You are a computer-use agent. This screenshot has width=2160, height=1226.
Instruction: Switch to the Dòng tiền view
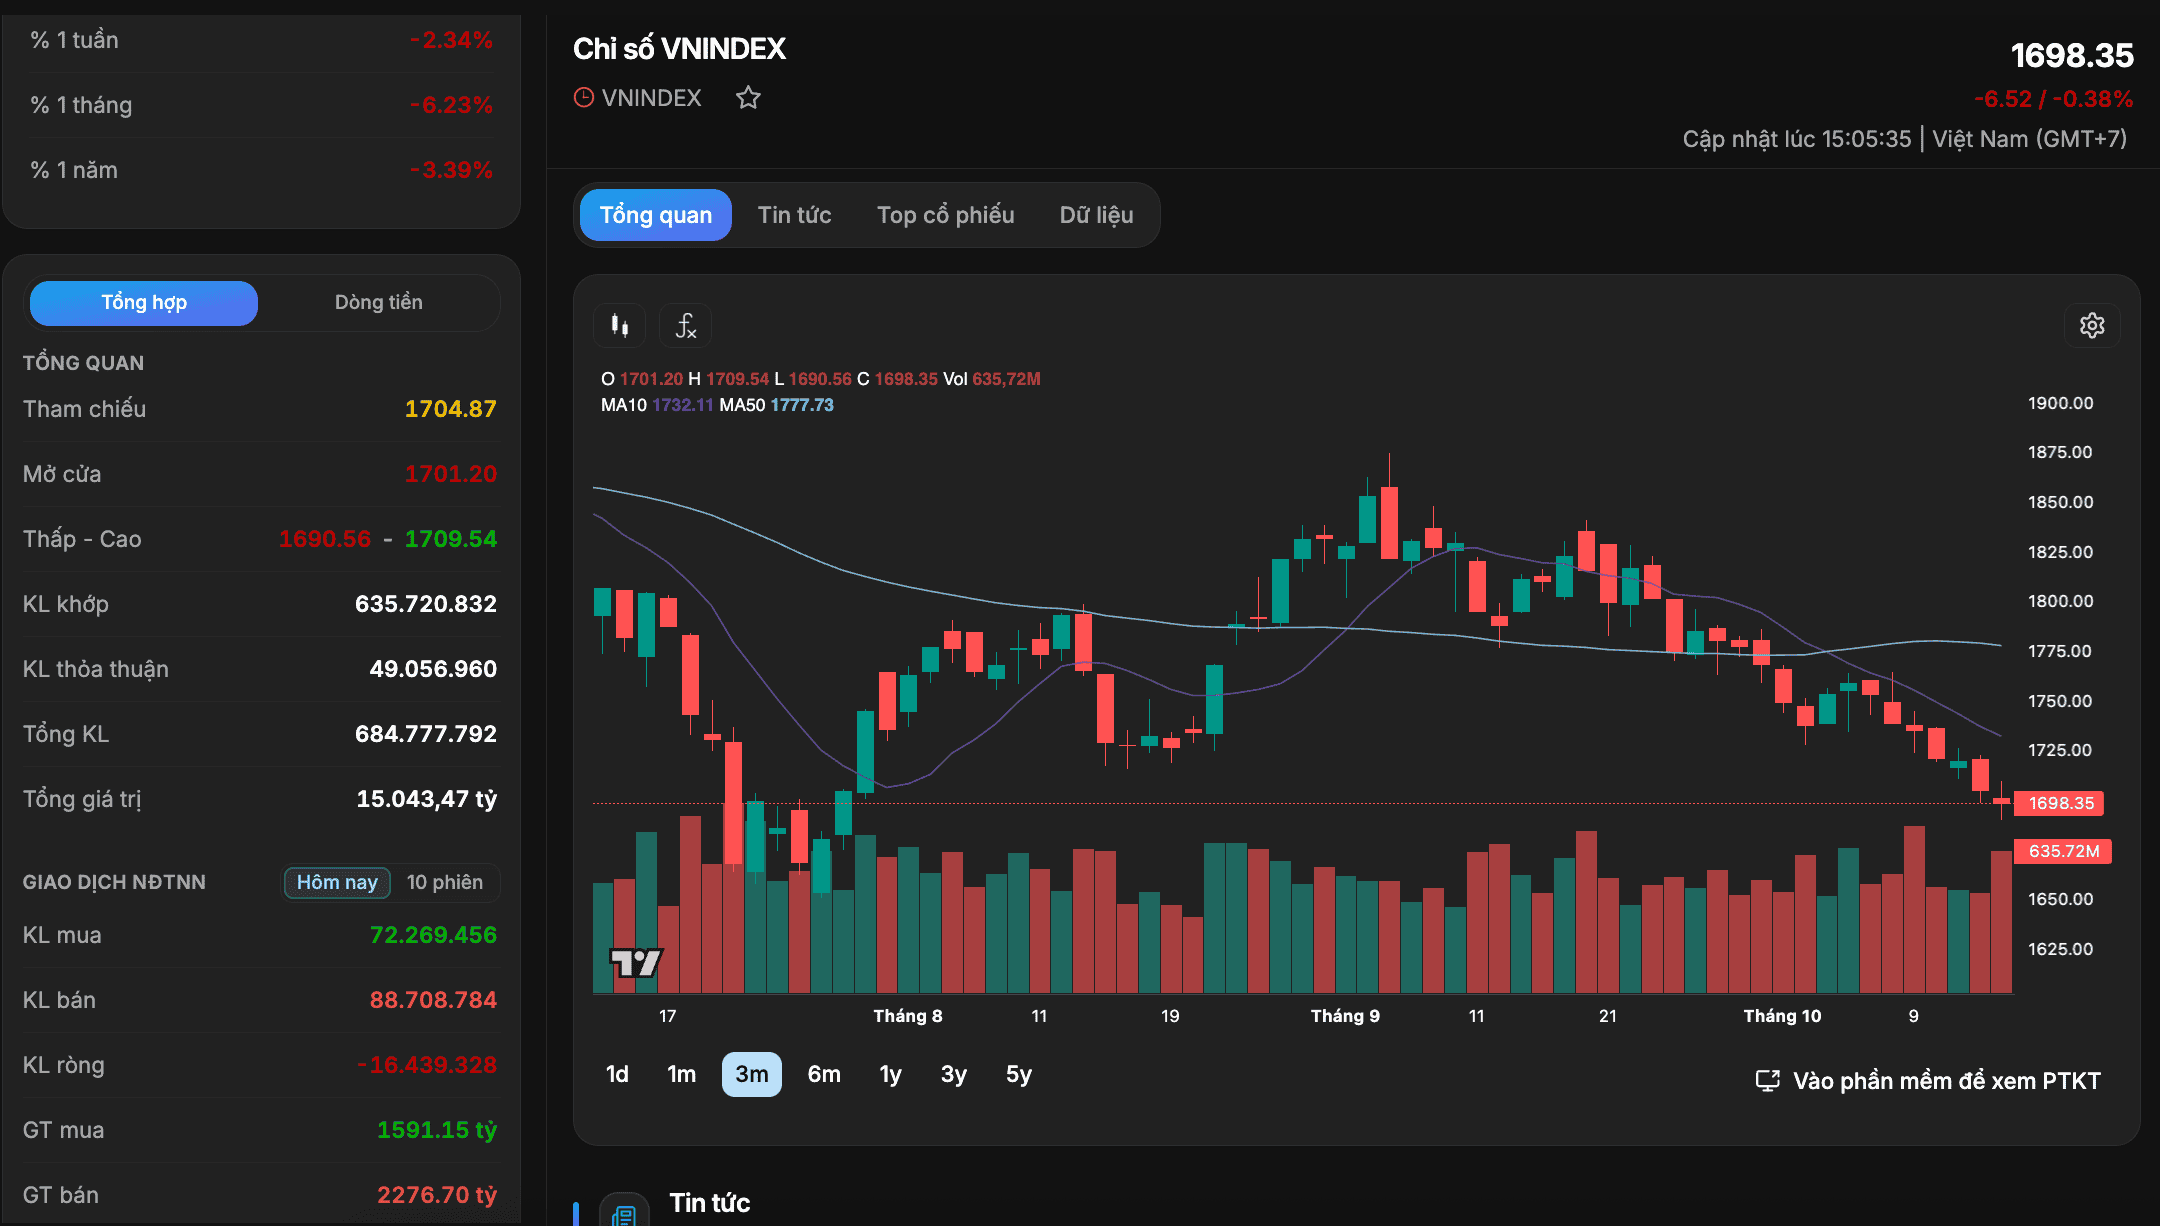click(x=379, y=303)
